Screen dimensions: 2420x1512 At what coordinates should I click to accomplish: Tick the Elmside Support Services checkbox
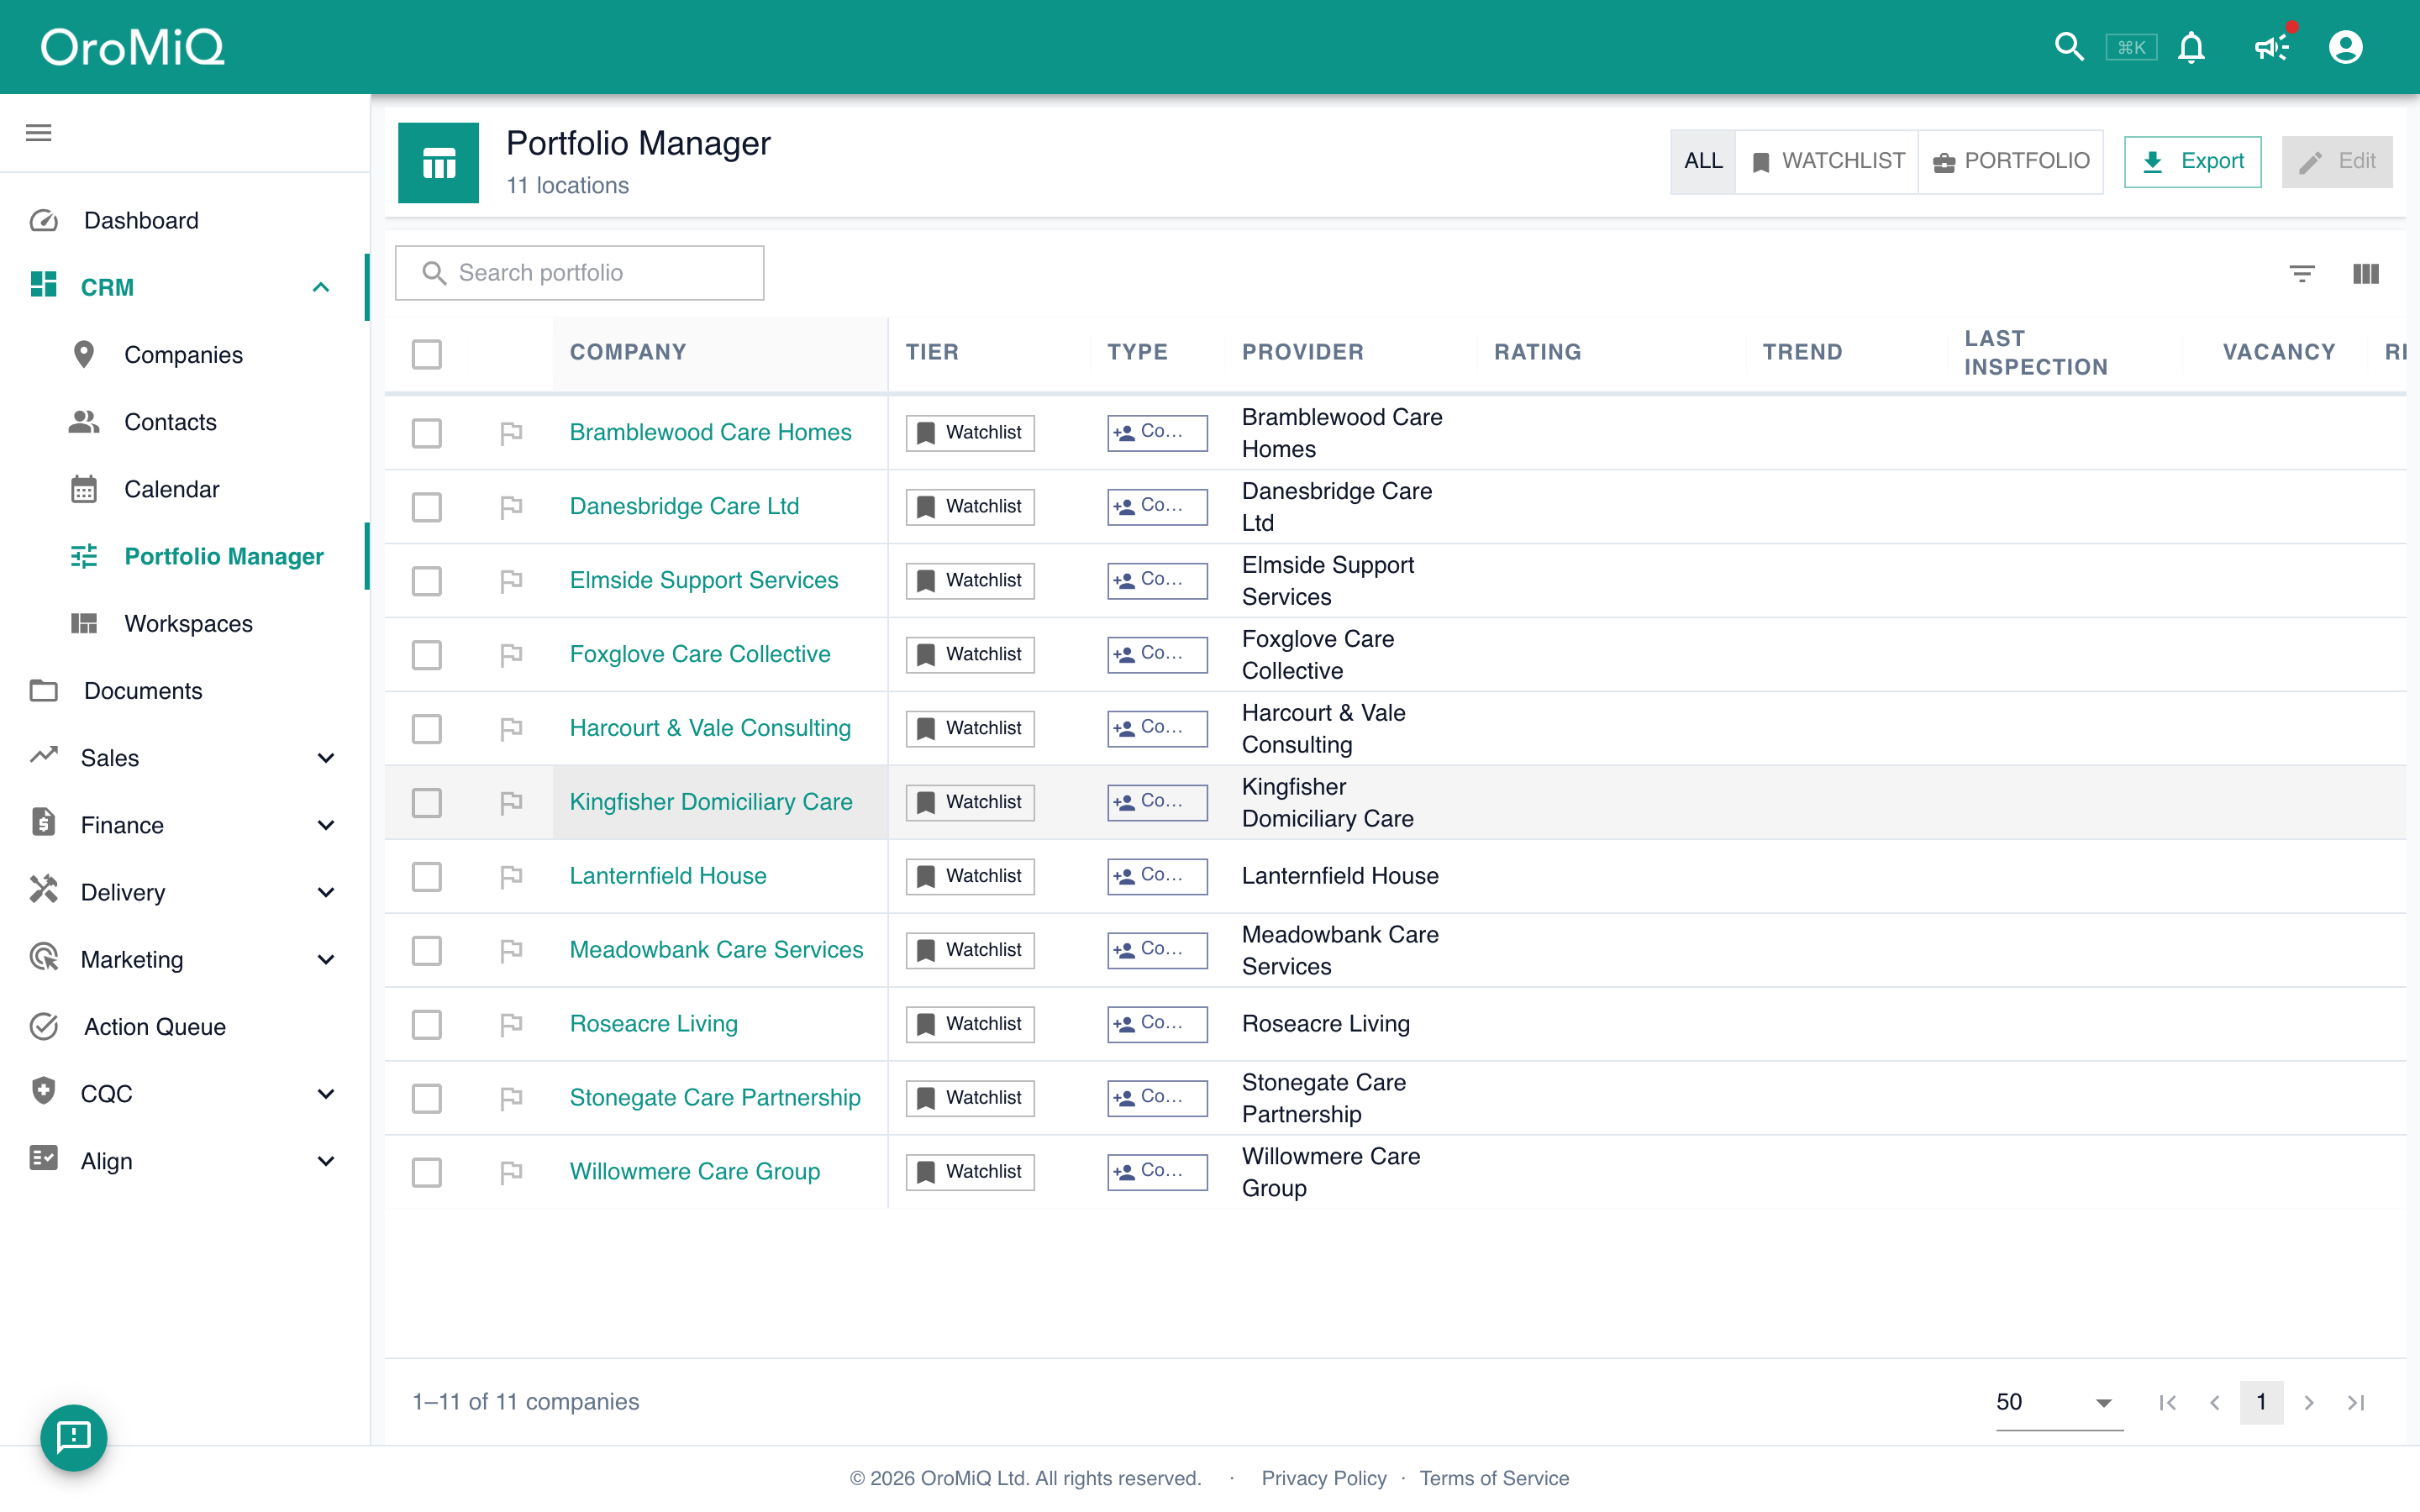tap(427, 581)
